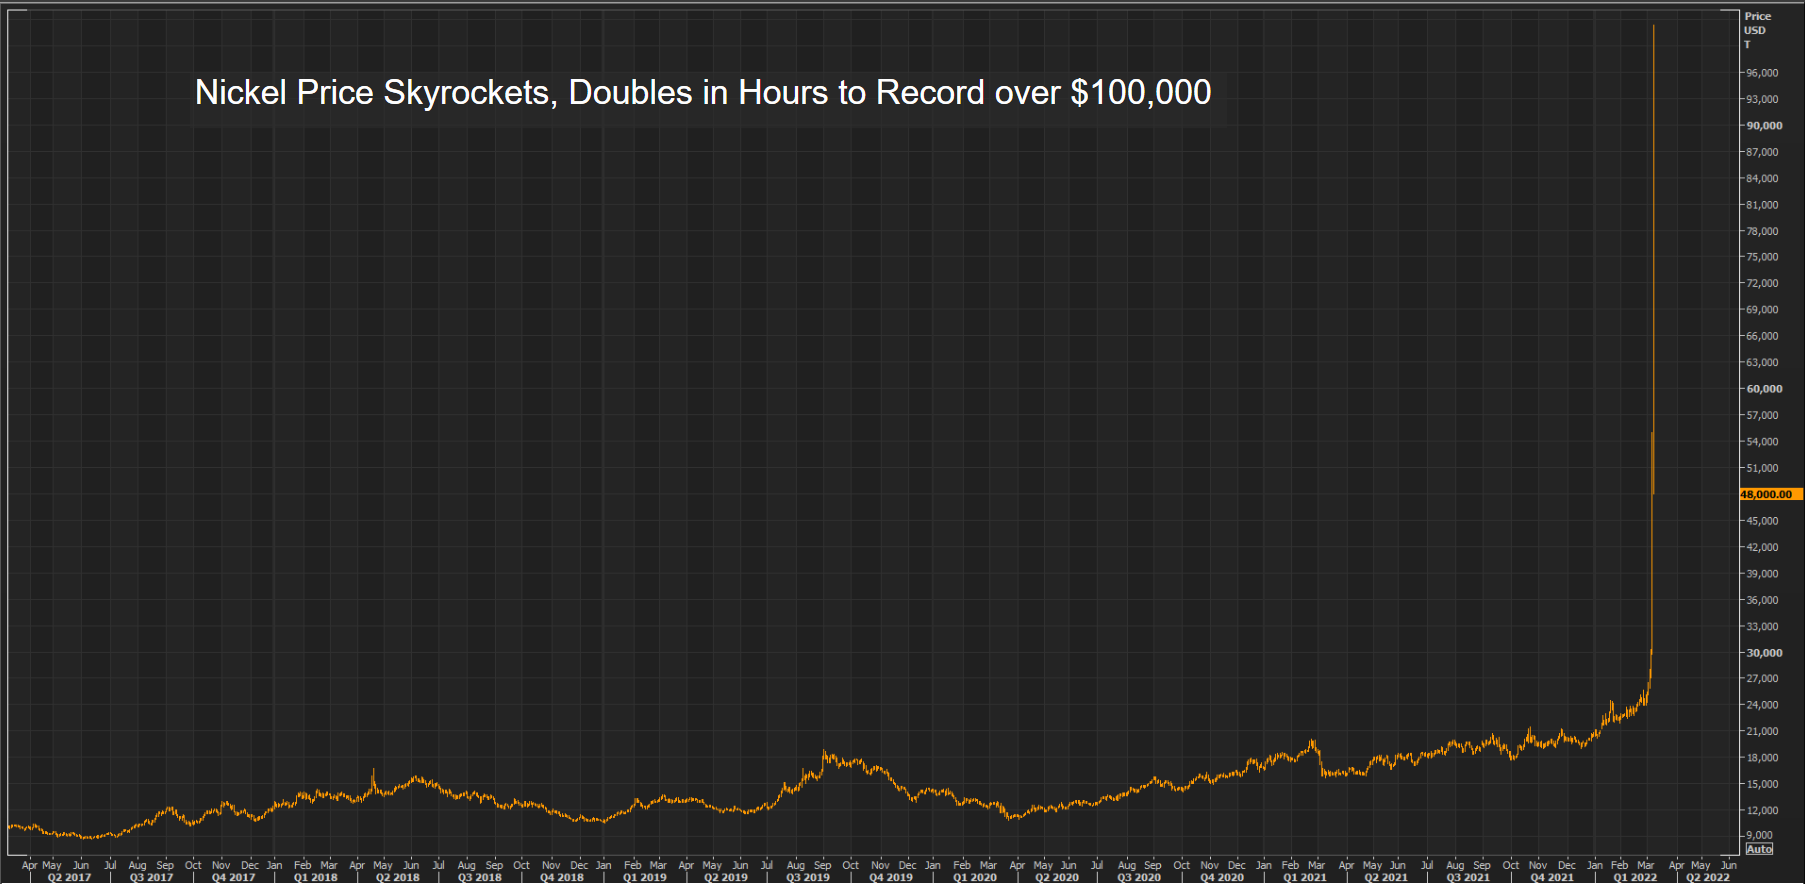Select Q1 2021 on the time axis
The image size is (1805, 884).
[x=1305, y=877]
